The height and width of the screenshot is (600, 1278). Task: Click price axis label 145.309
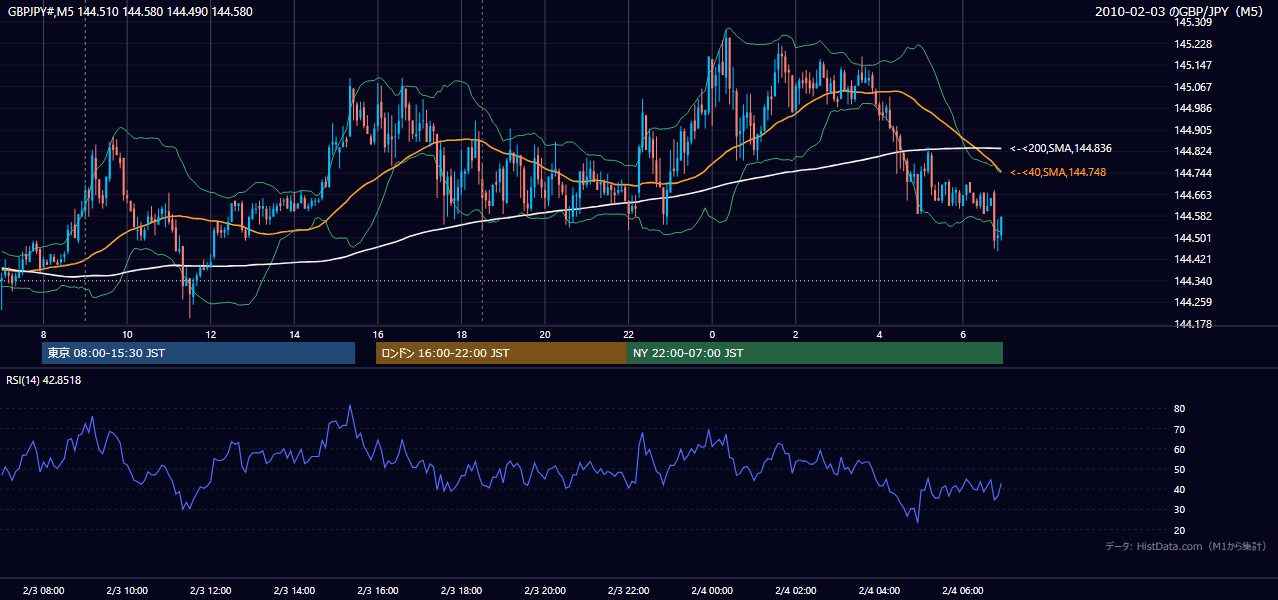click(x=1194, y=22)
